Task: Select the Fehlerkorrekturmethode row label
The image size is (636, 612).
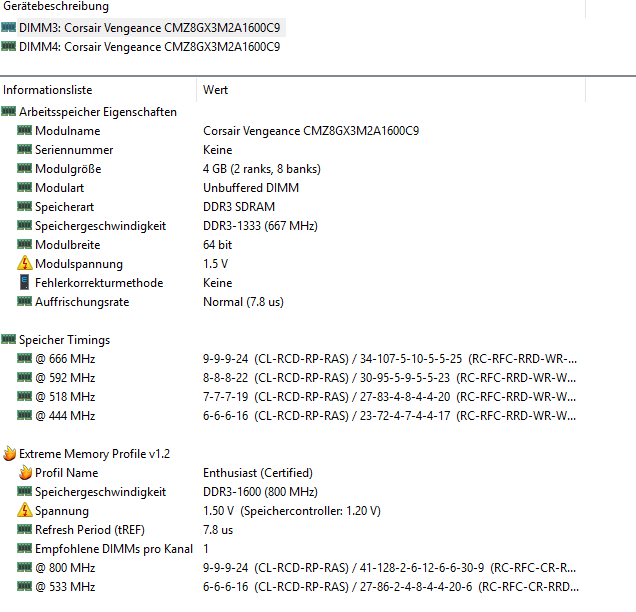Action: pyautogui.click(x=99, y=283)
